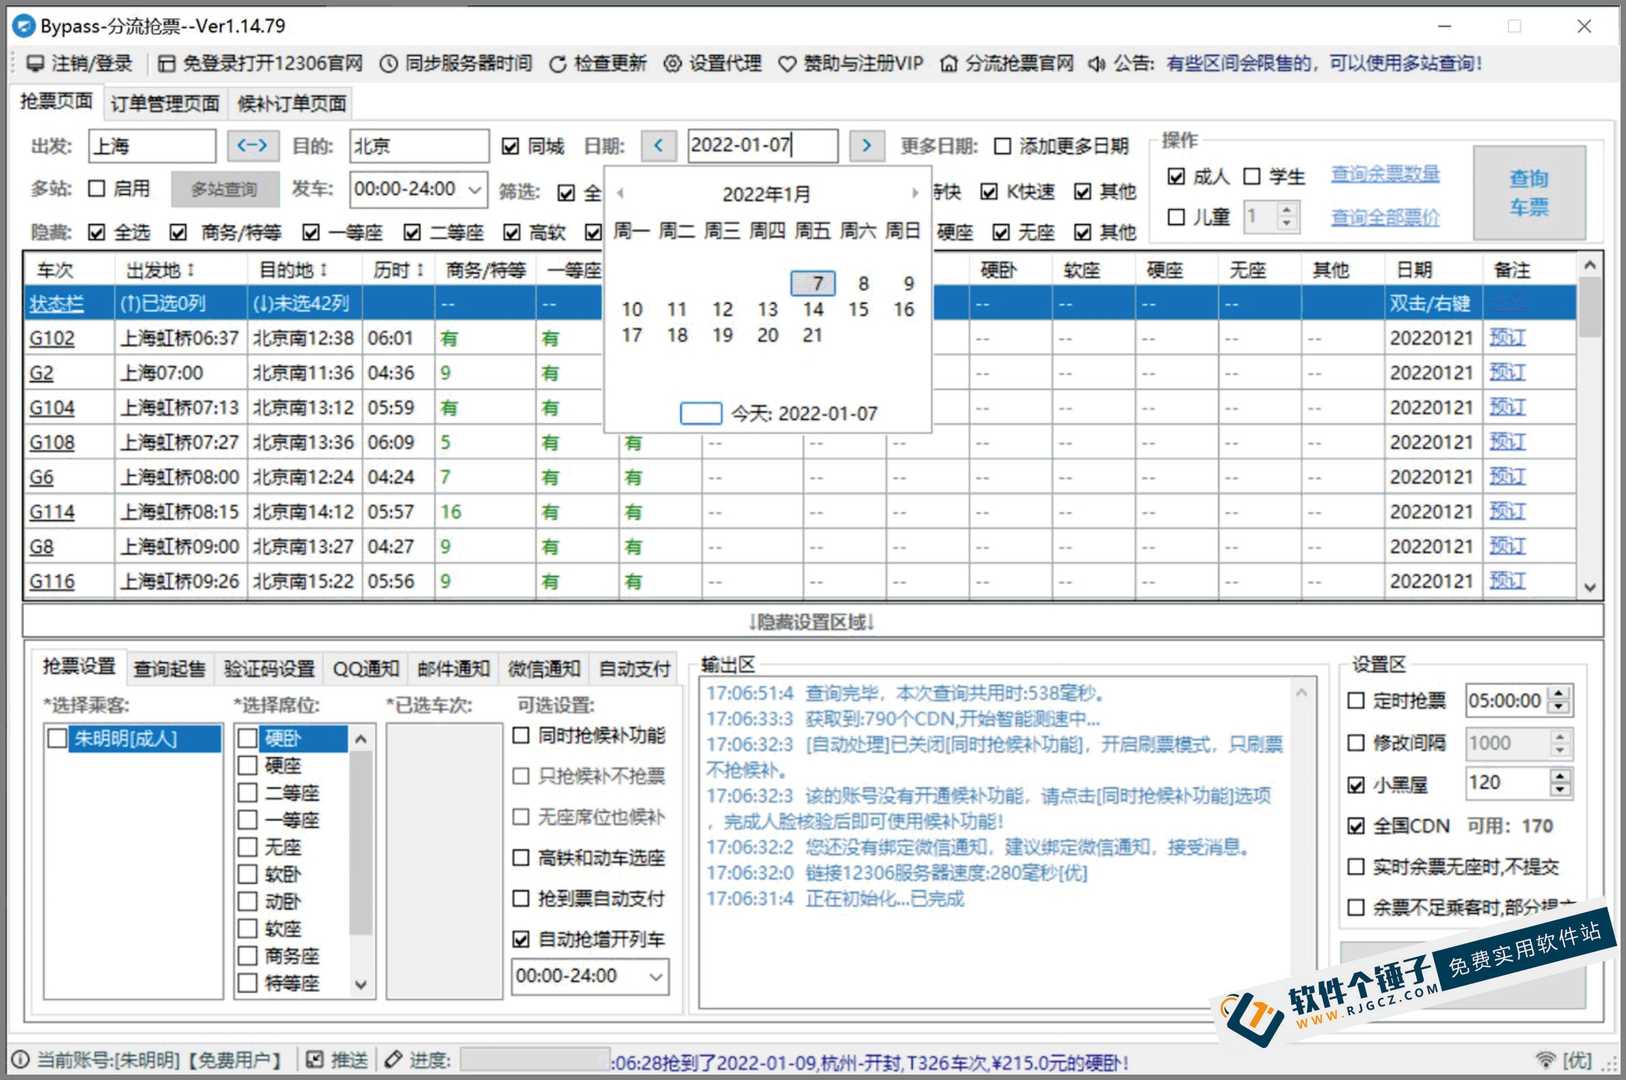Click 多站查询 button
Image resolution: width=1626 pixels, height=1080 pixels.
point(224,189)
